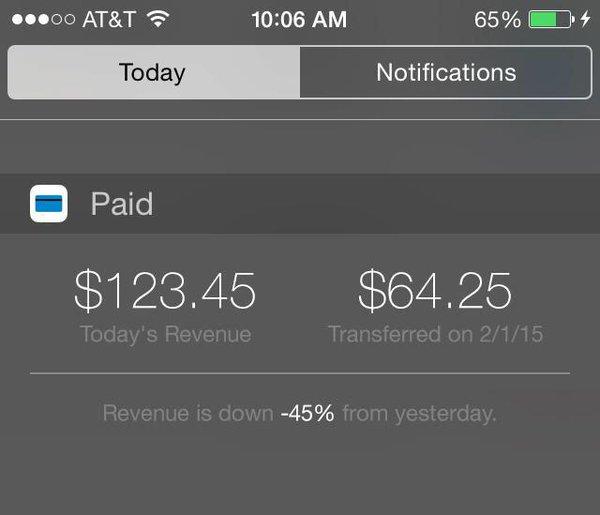This screenshot has height=515, width=600.
Task: Tap the Transferred on 2/1/15 label
Action: click(435, 334)
